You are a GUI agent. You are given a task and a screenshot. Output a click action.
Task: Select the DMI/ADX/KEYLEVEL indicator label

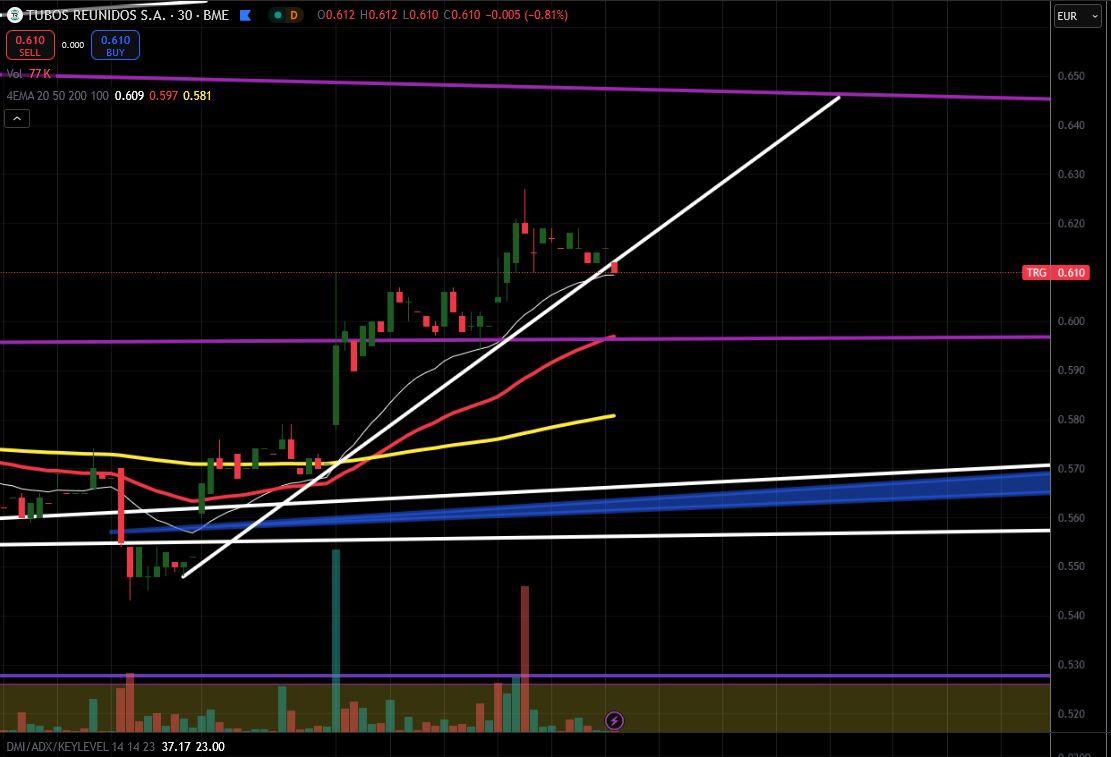(79, 746)
